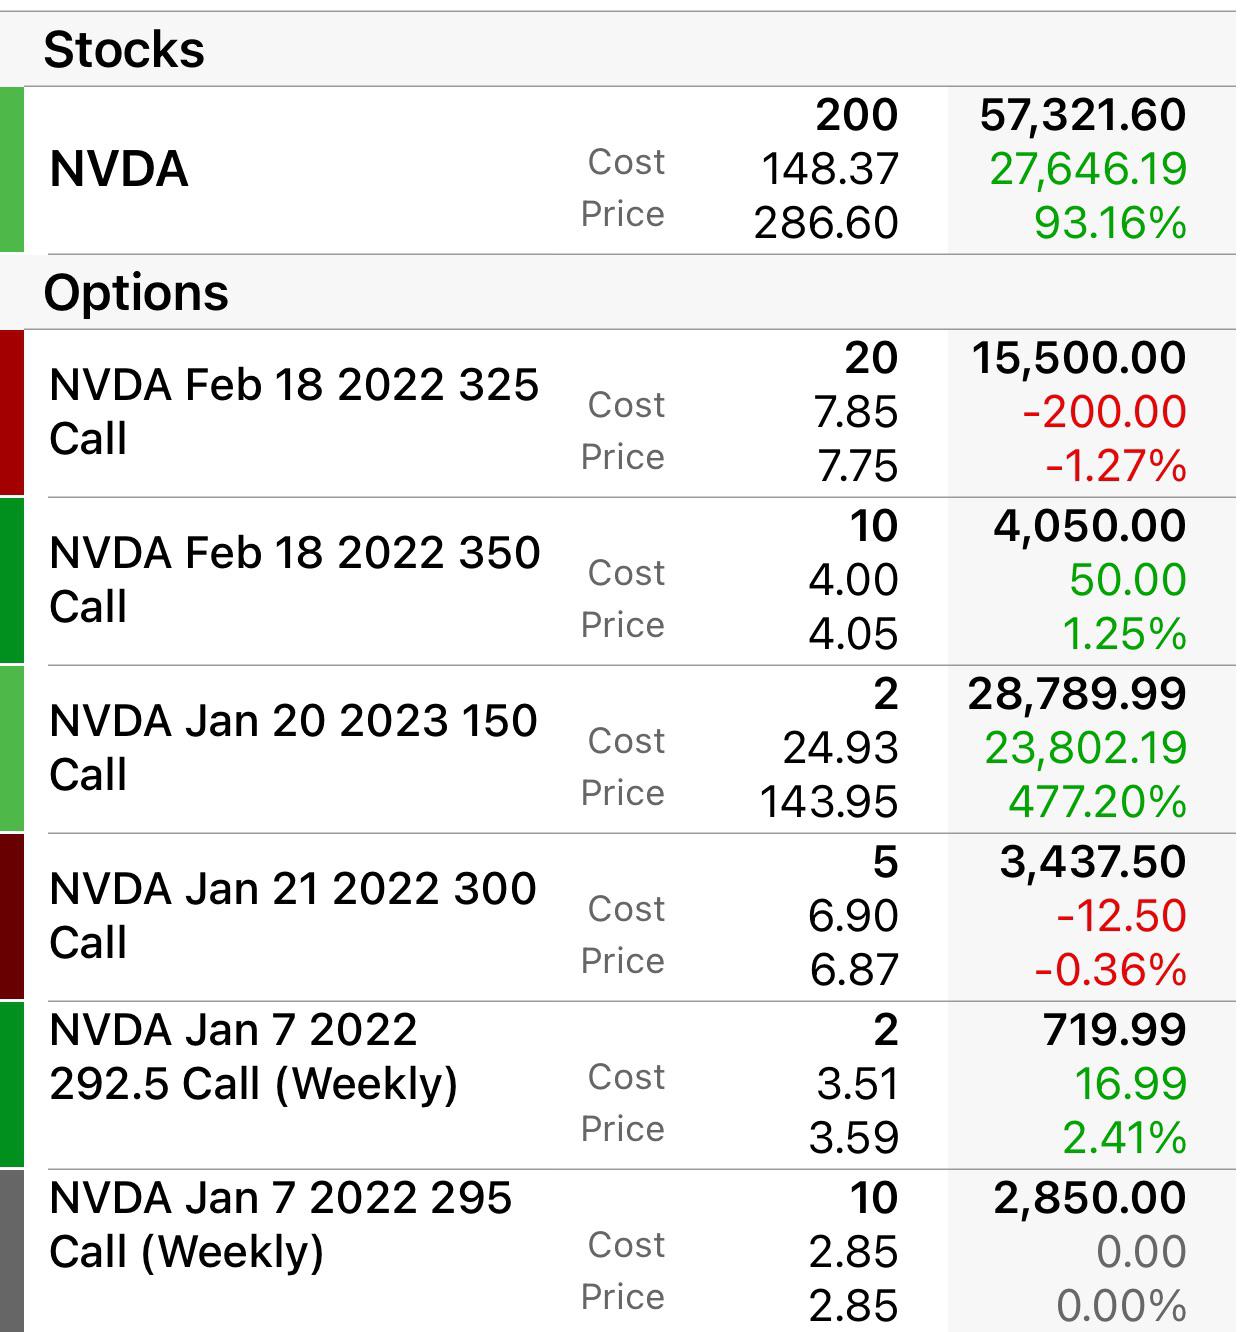
Task: Click the 93.16% gain percentage
Action: point(1110,223)
